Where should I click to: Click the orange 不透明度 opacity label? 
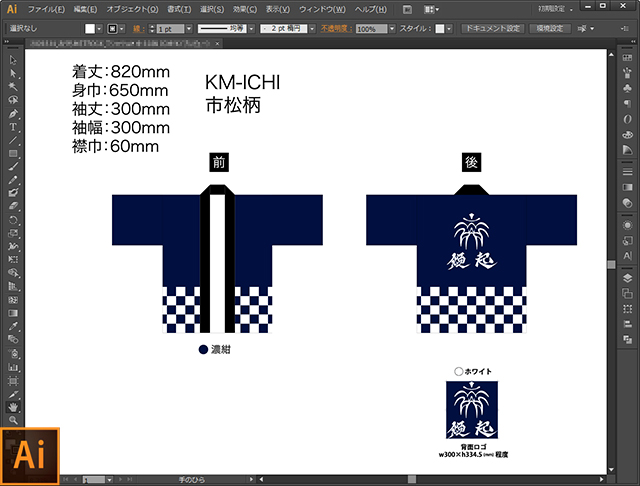click(x=335, y=30)
